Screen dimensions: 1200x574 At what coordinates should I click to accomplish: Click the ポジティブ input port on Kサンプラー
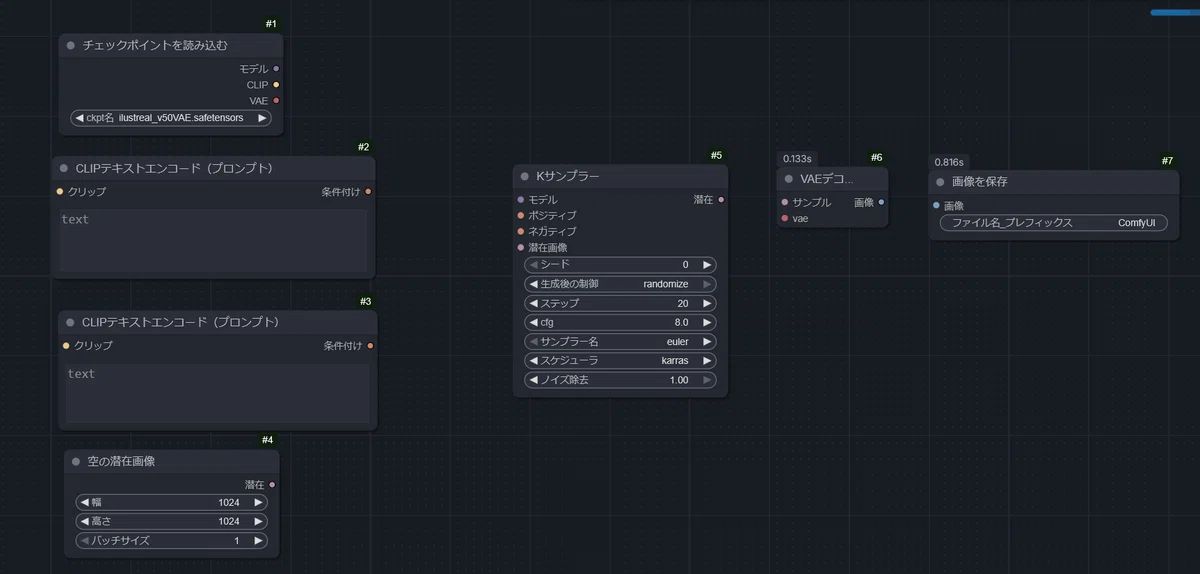521,215
